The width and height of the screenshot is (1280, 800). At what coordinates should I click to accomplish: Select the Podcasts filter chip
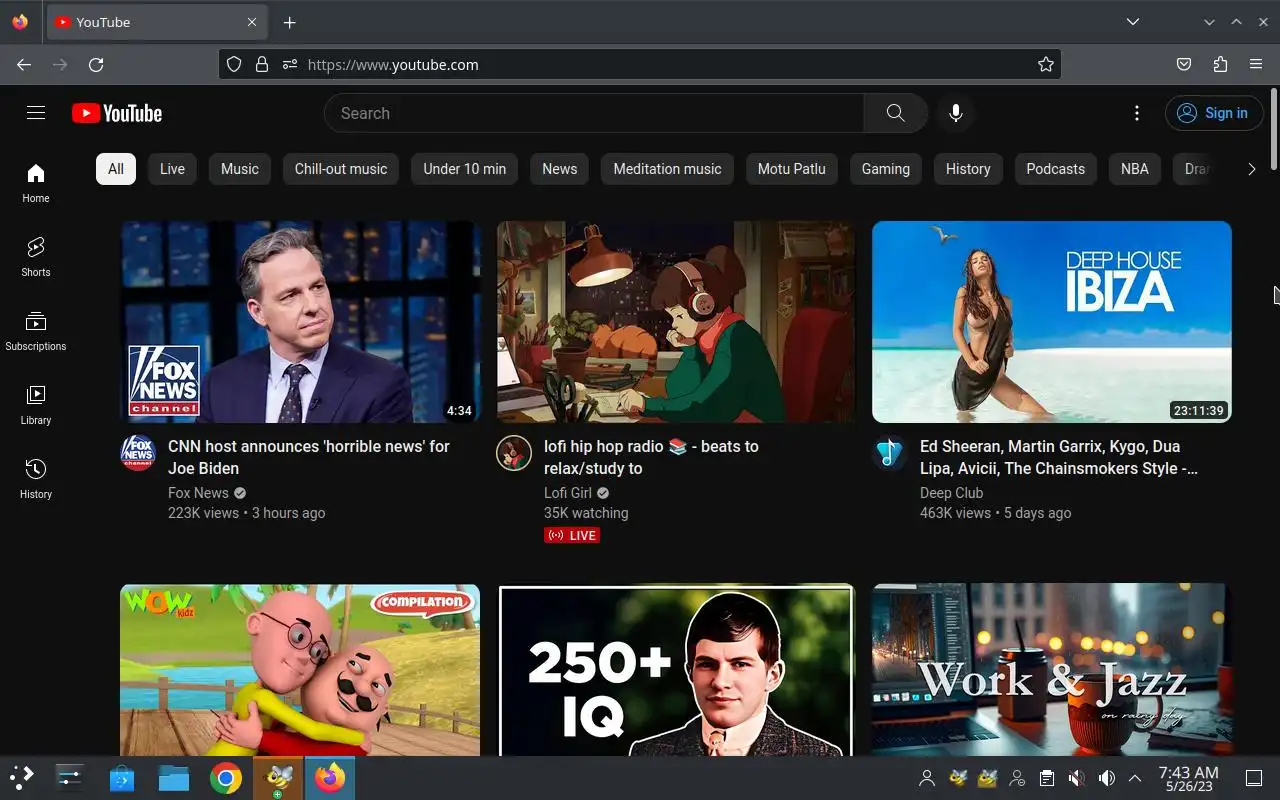(x=1056, y=169)
